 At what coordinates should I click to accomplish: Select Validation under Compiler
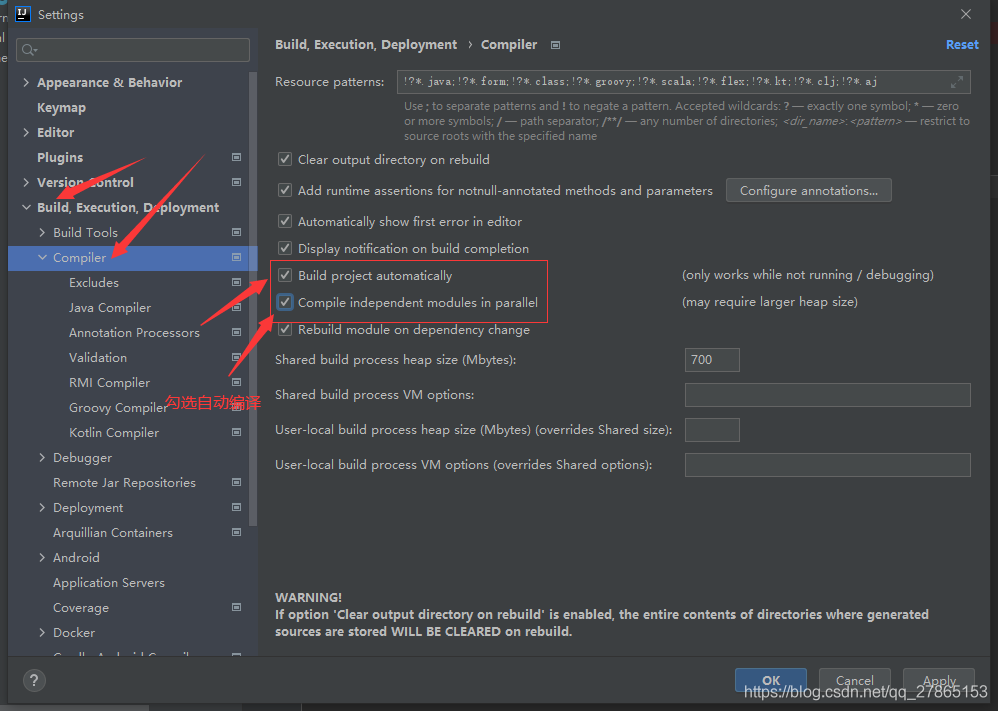tap(98, 358)
